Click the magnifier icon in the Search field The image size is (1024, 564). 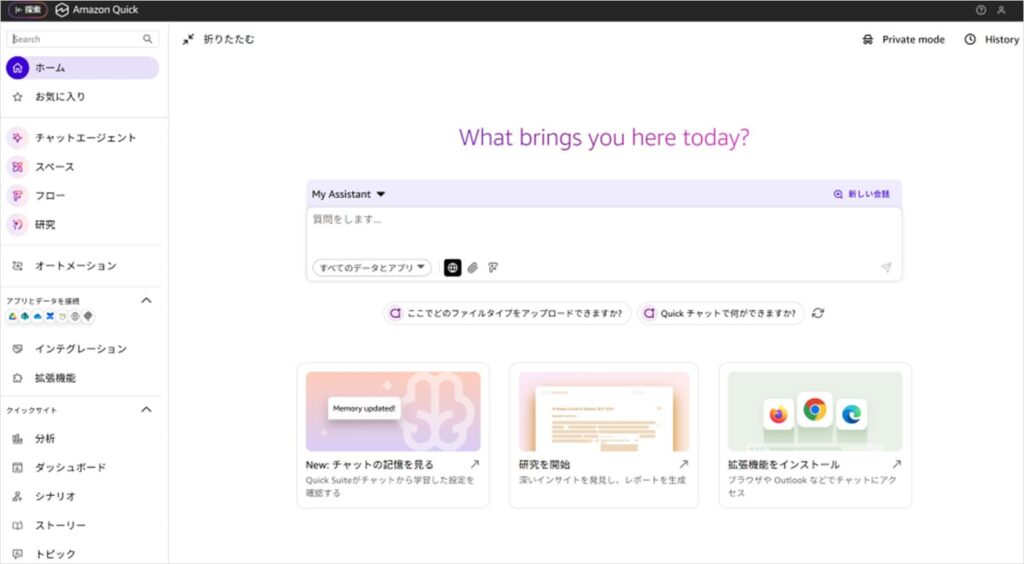(x=148, y=39)
